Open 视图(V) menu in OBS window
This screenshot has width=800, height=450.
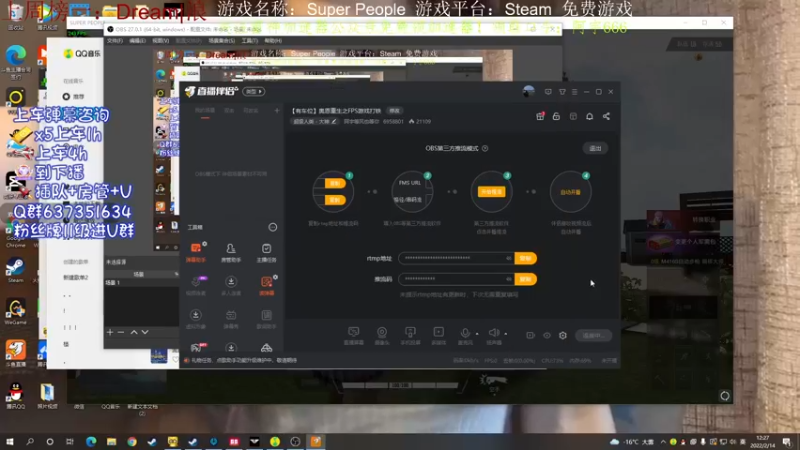[160, 41]
